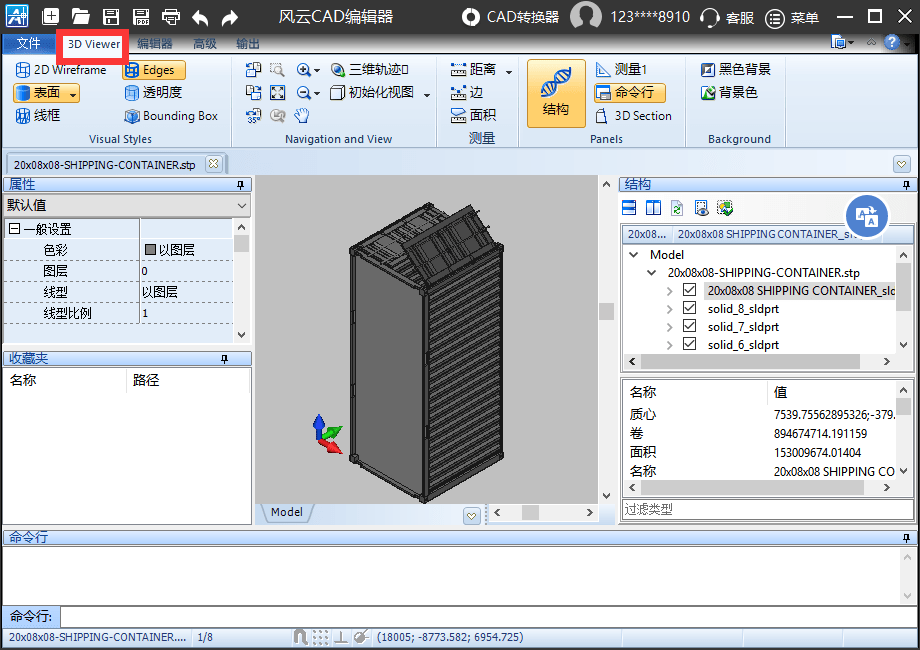The width and height of the screenshot is (920, 650).
Task: Pick a 背景色 background color
Action: pos(729,93)
